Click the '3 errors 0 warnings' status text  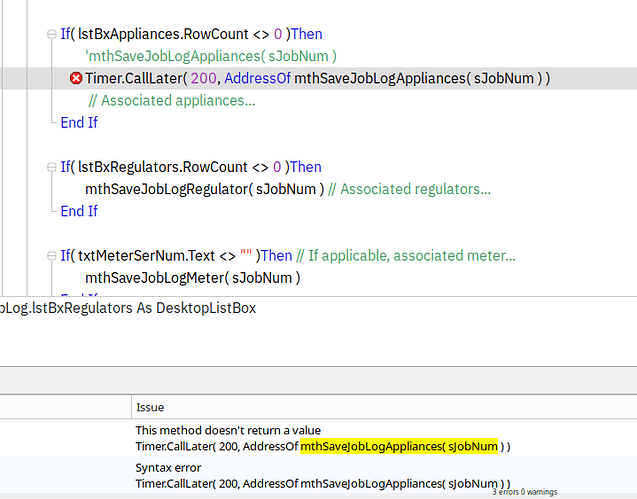click(524, 492)
